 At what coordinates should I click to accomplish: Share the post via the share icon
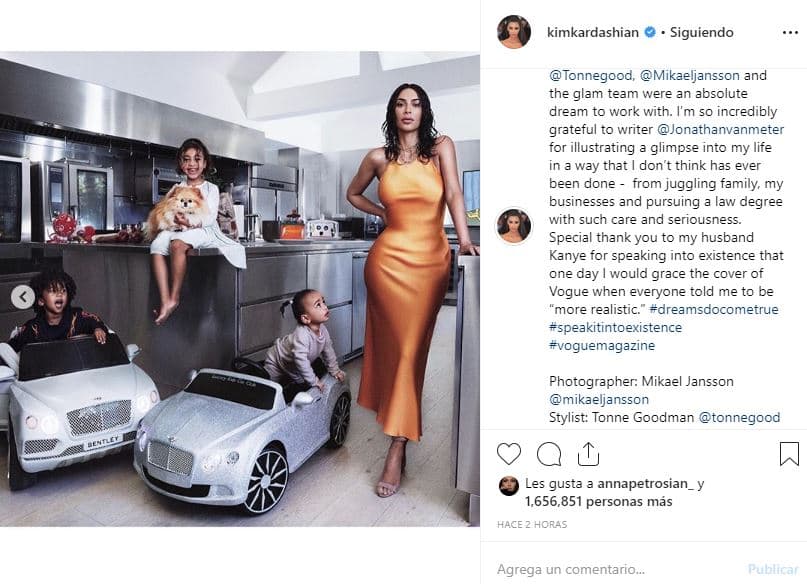point(588,454)
